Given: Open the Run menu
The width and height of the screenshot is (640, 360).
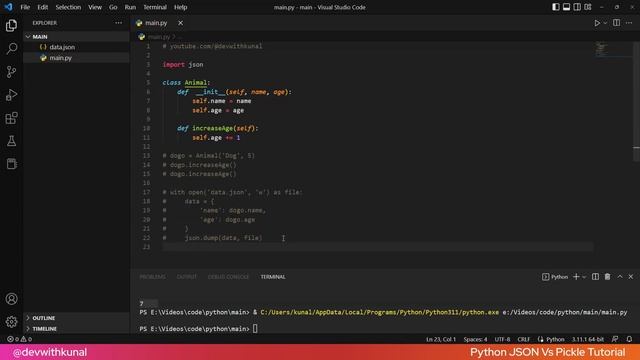Looking at the screenshot, I should pyautogui.click(x=130, y=7).
